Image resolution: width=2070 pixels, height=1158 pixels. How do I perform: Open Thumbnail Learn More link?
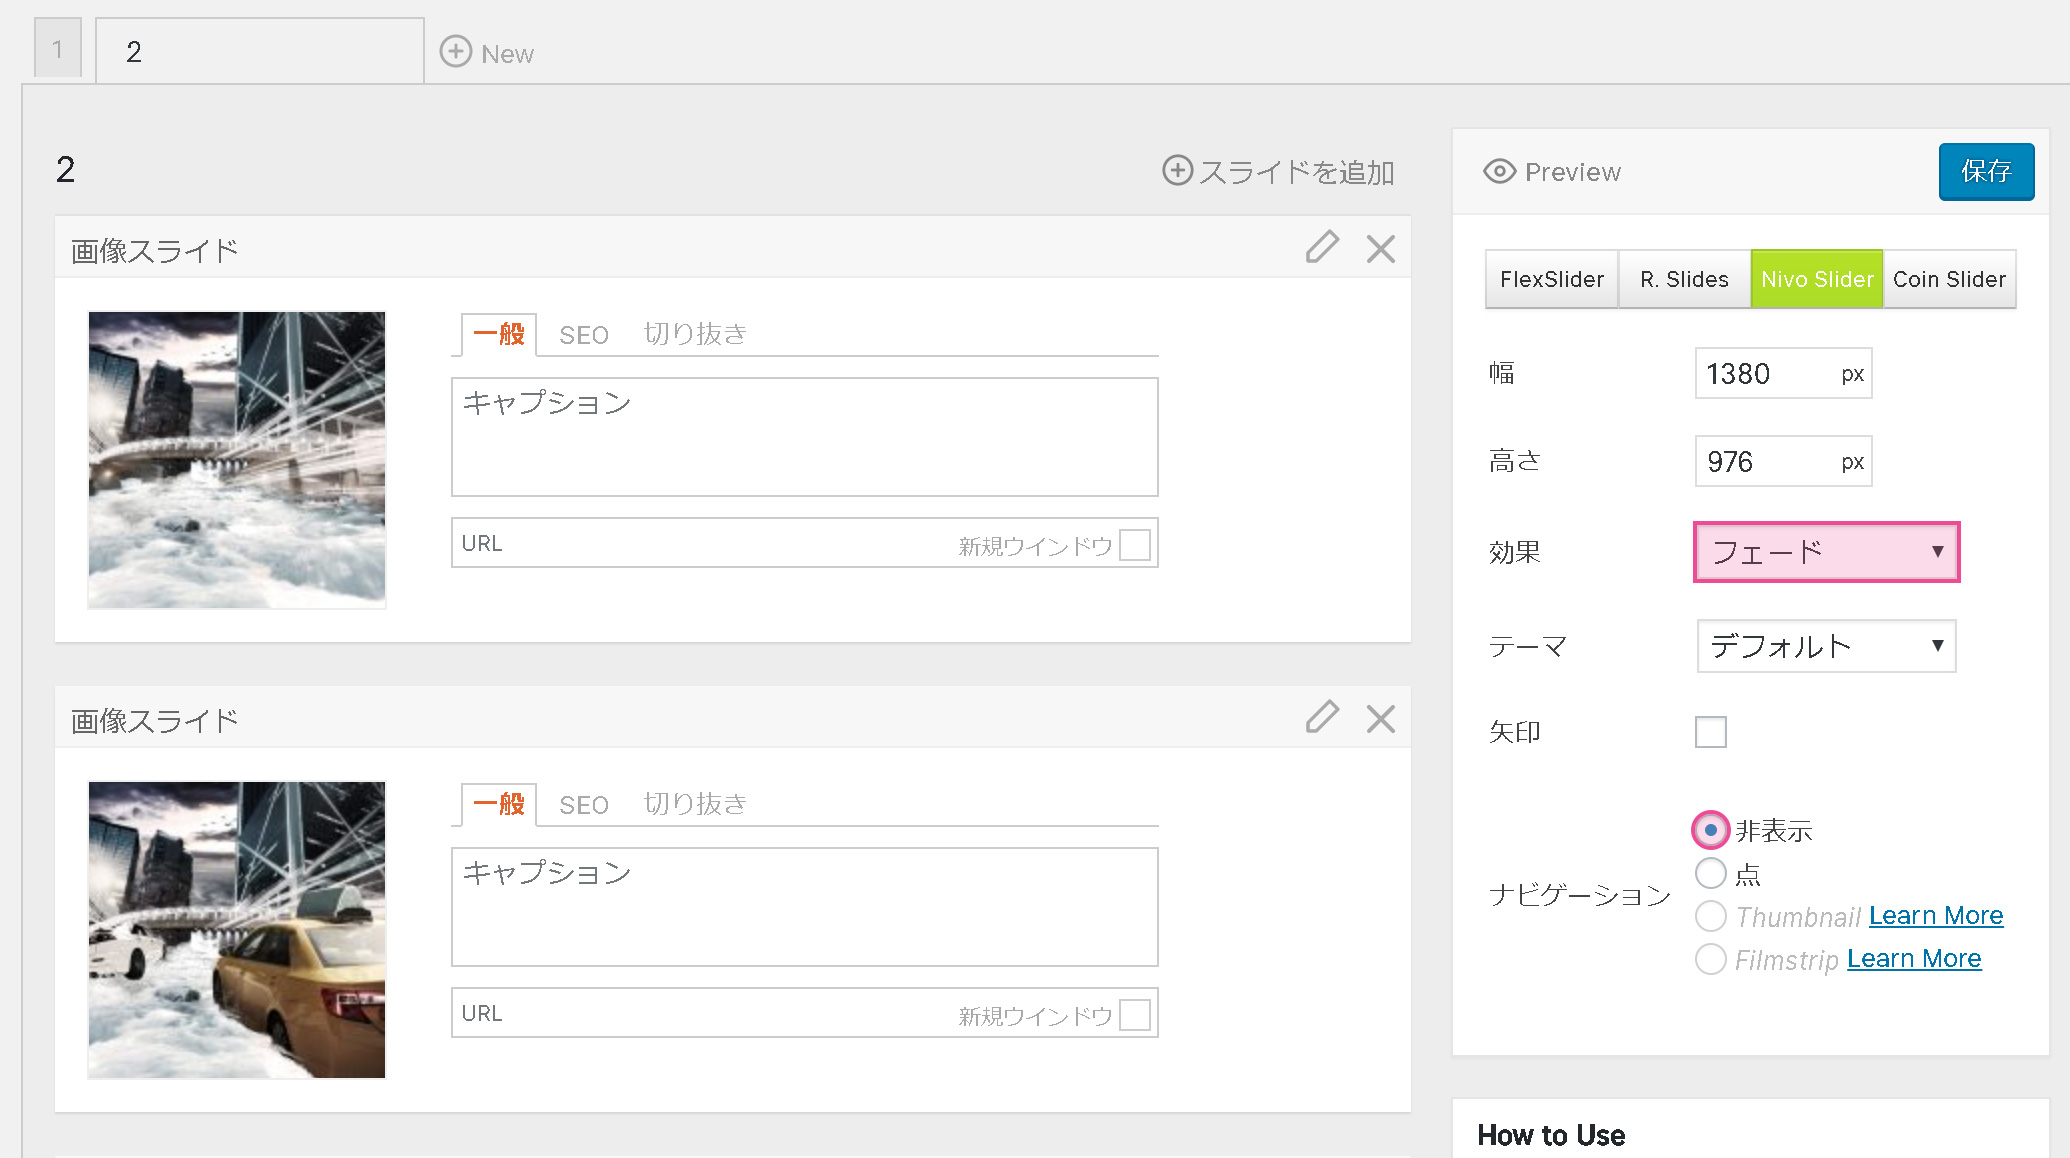(x=1935, y=916)
